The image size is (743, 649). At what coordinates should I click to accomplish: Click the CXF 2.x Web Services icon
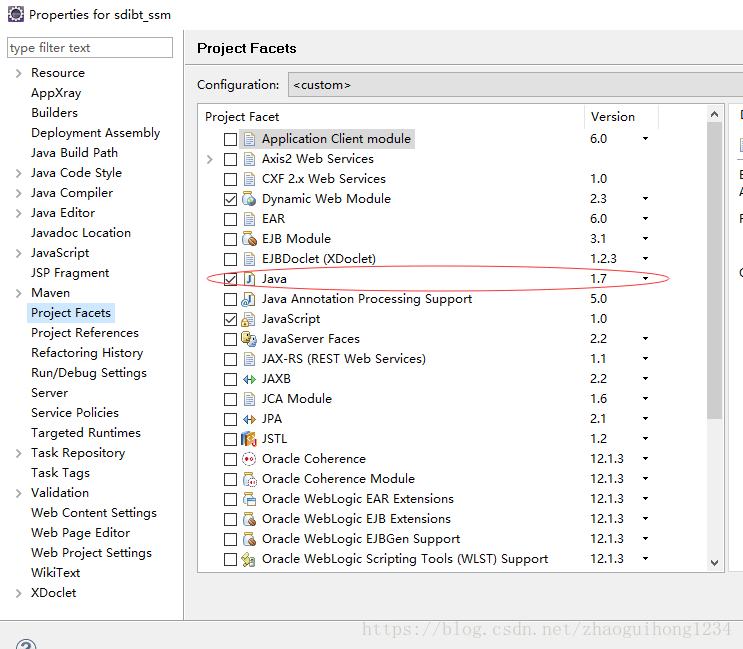coord(249,179)
